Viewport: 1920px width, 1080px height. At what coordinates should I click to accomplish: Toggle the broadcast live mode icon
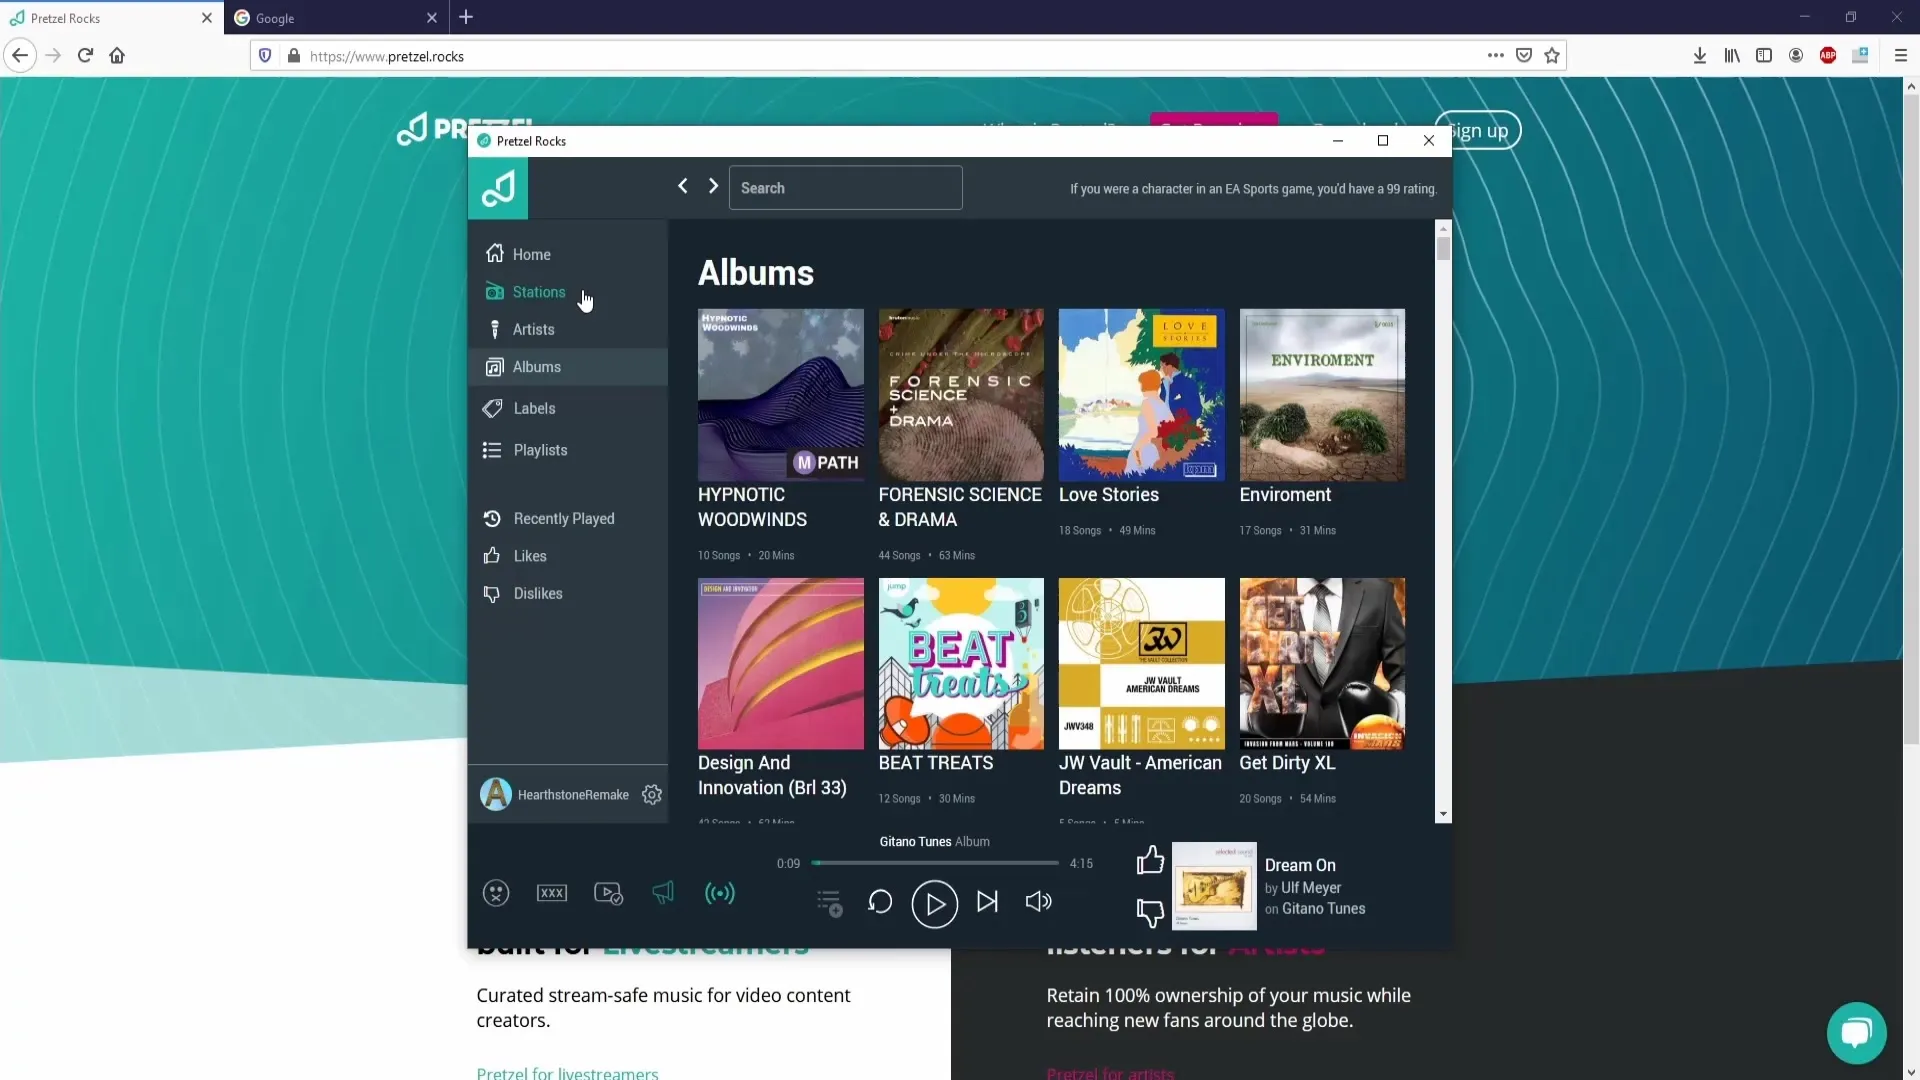[x=720, y=893]
